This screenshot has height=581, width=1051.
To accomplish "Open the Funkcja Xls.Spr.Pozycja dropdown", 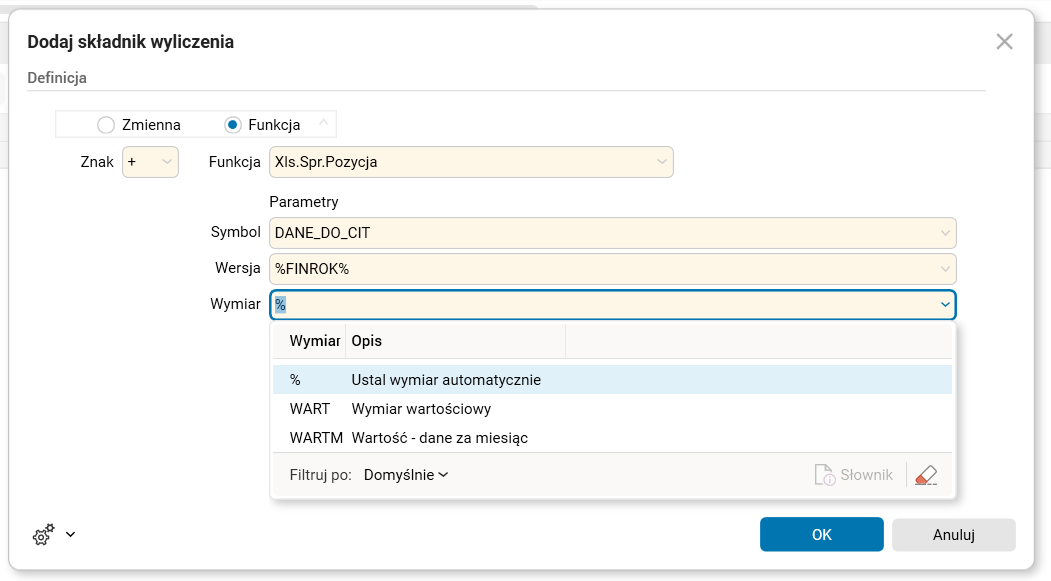I will pyautogui.click(x=661, y=162).
